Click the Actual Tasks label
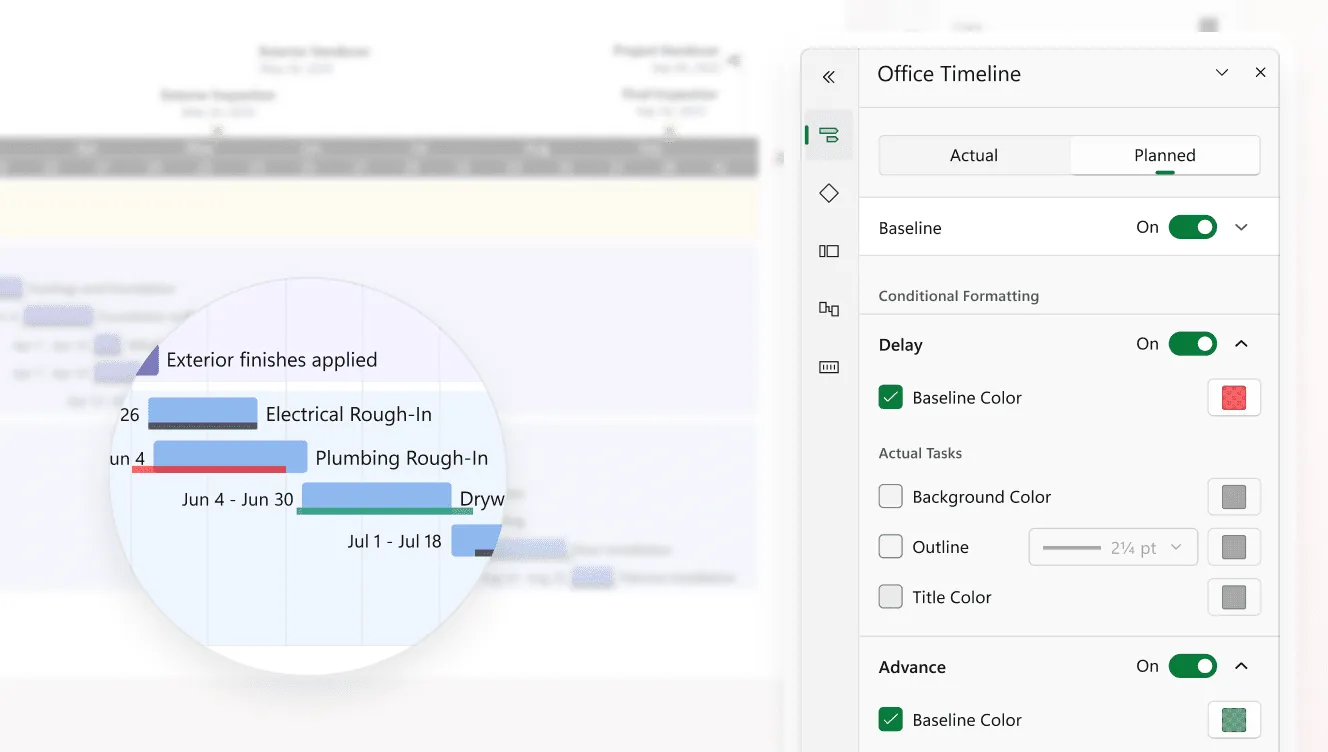Viewport: 1328px width, 752px height. [x=920, y=453]
